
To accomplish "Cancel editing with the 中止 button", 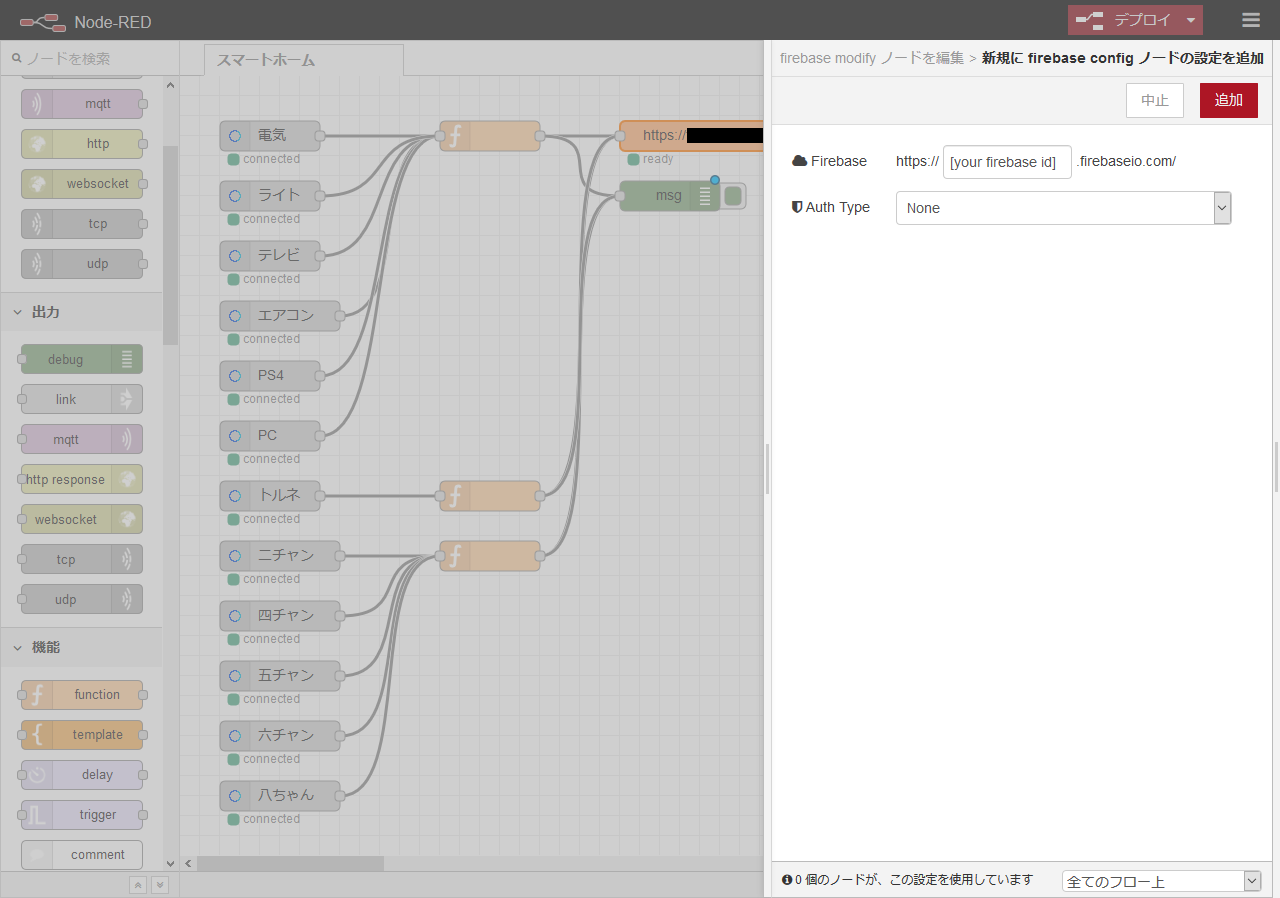I will click(x=1154, y=100).
